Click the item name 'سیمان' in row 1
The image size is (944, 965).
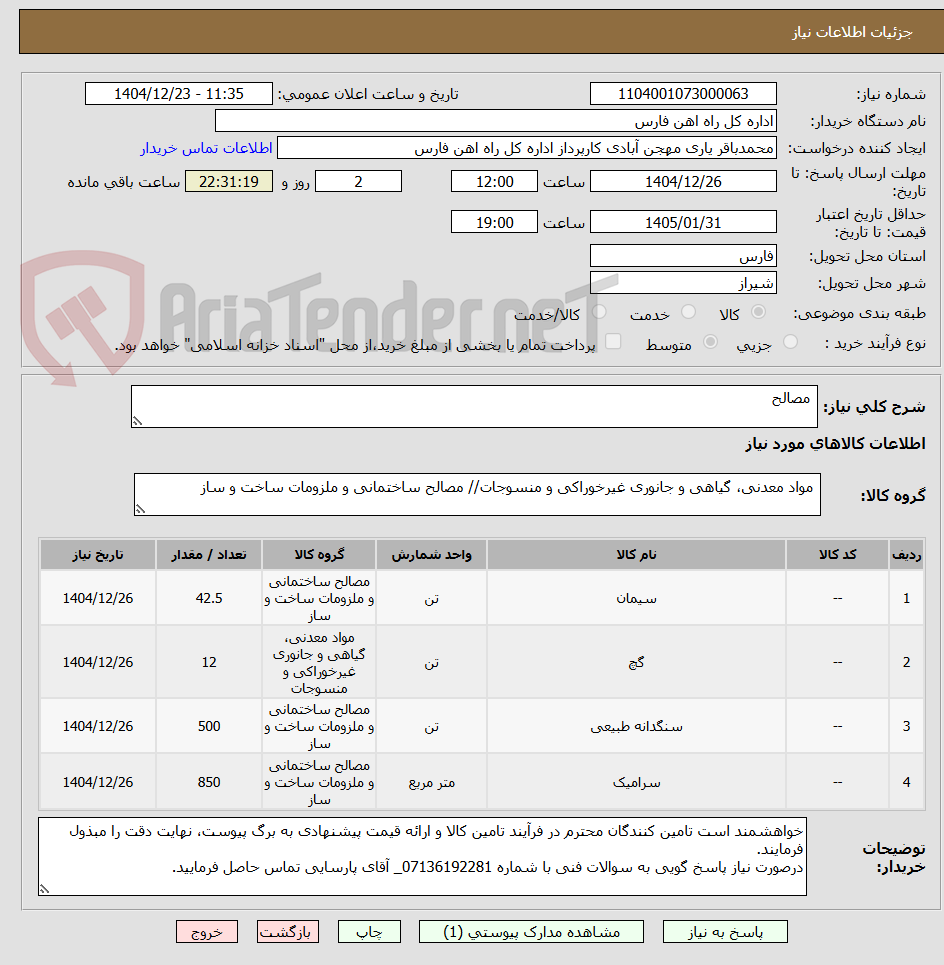pos(636,598)
